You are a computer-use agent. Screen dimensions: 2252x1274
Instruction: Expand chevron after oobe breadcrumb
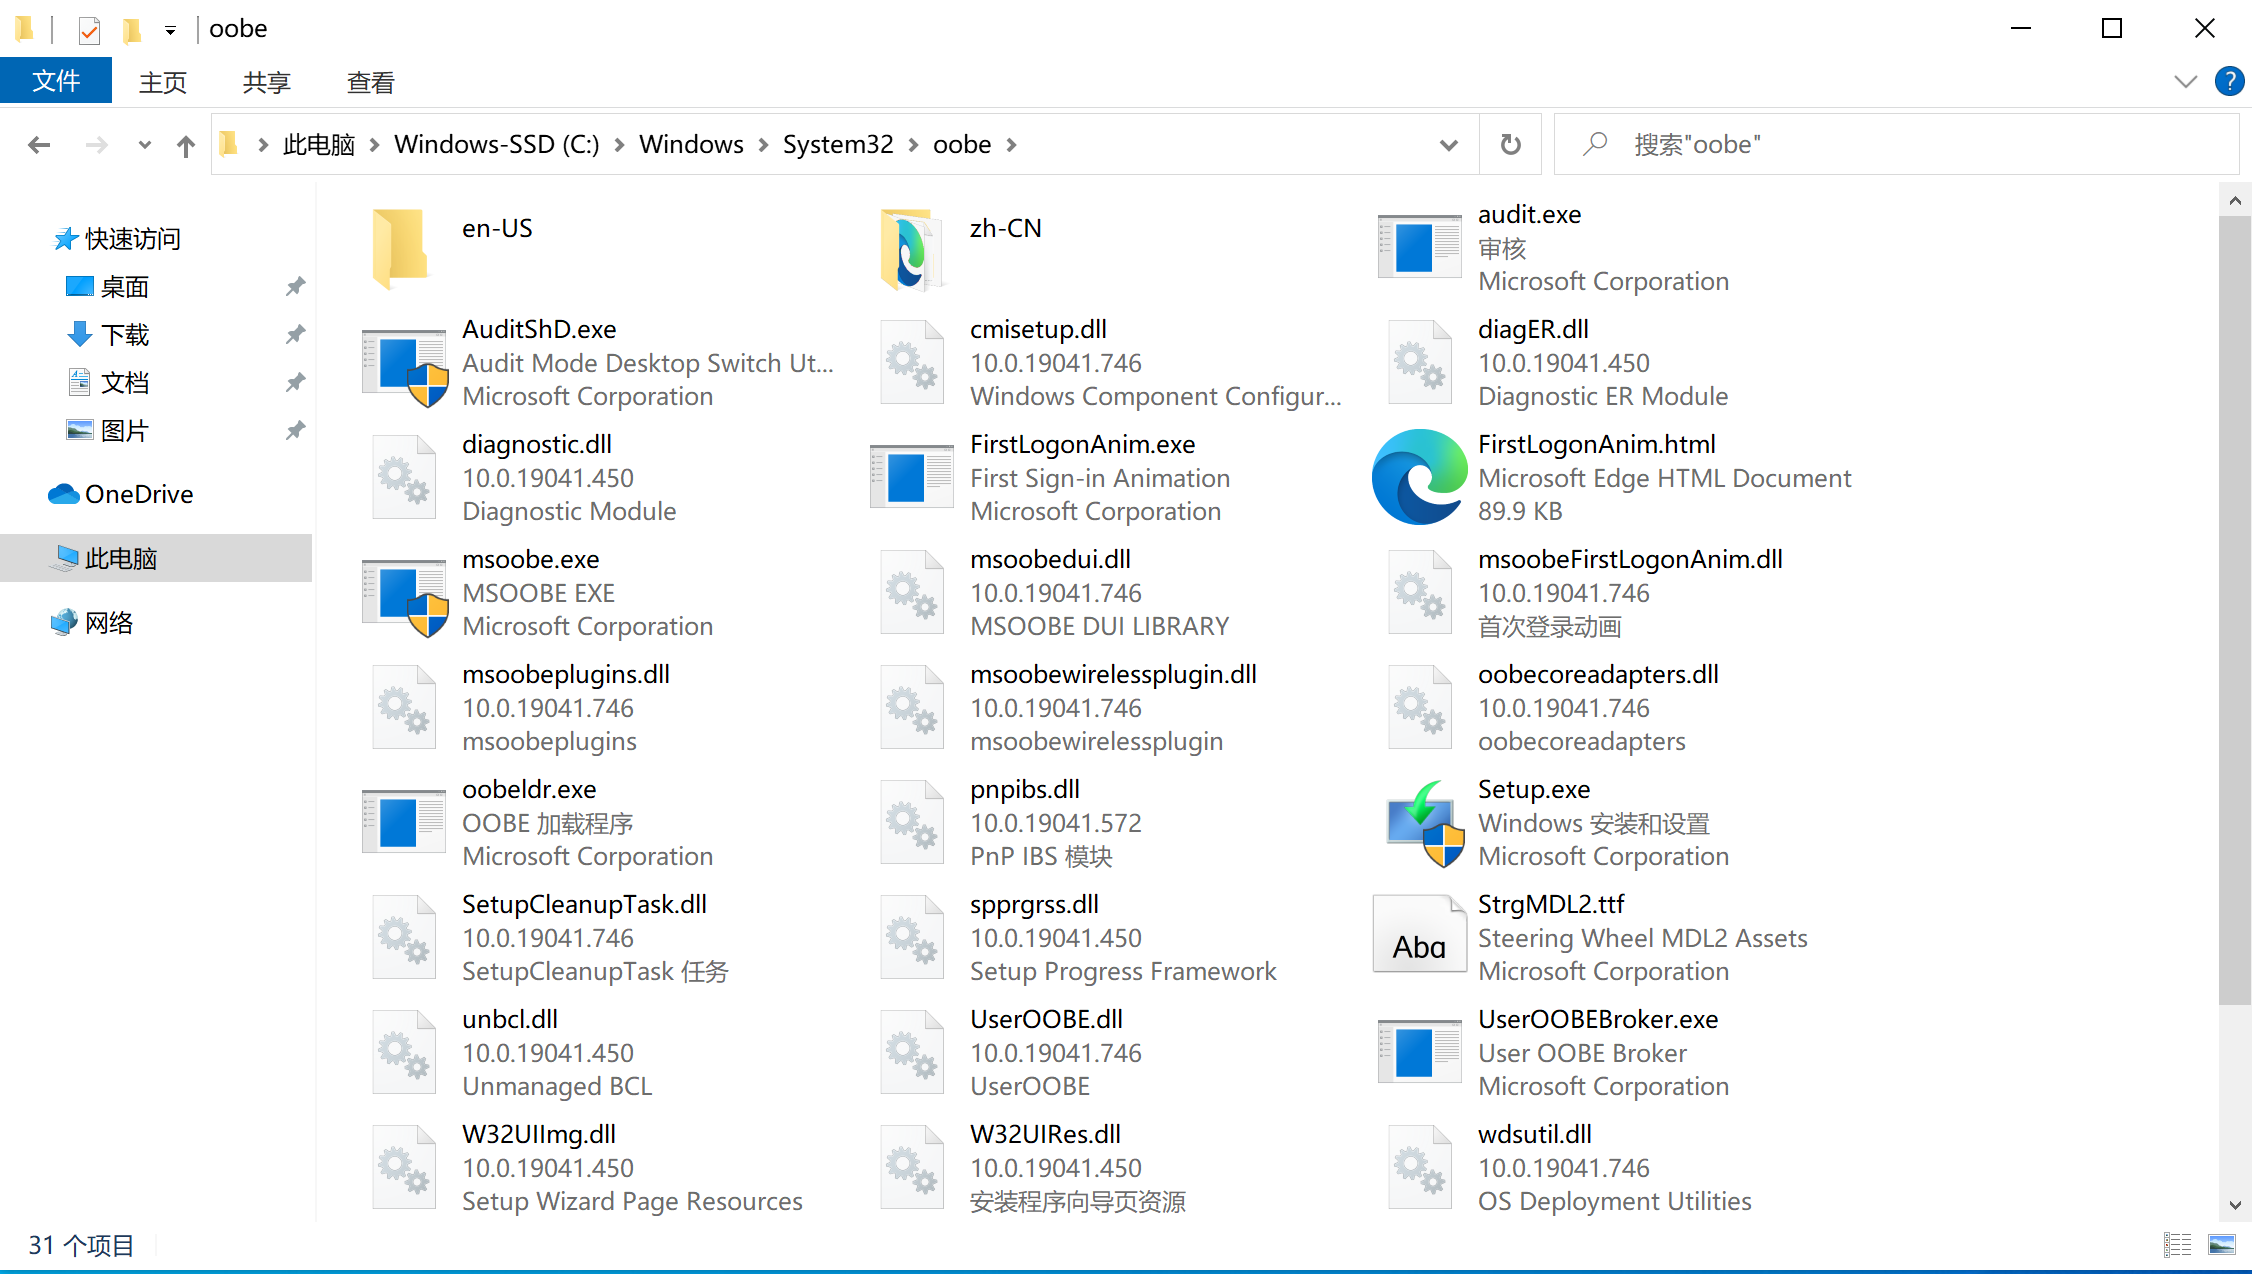pyautogui.click(x=1011, y=145)
